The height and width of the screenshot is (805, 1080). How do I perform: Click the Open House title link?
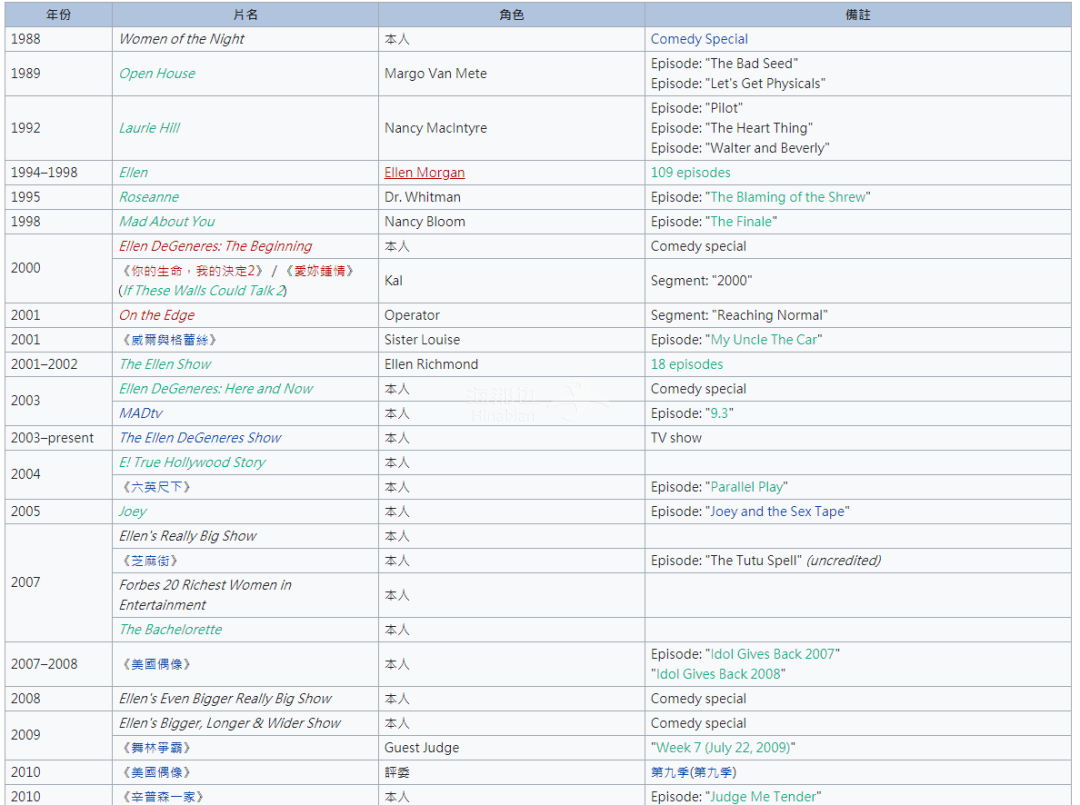[x=157, y=74]
